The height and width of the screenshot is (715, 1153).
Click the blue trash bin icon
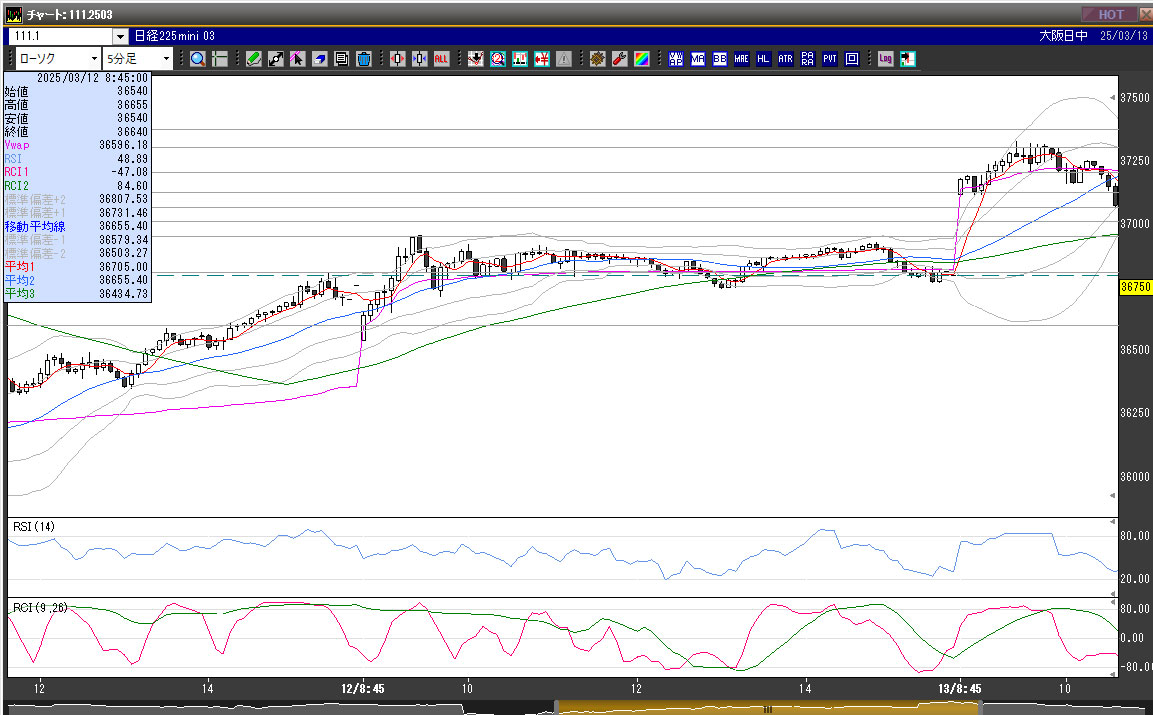(x=363, y=59)
